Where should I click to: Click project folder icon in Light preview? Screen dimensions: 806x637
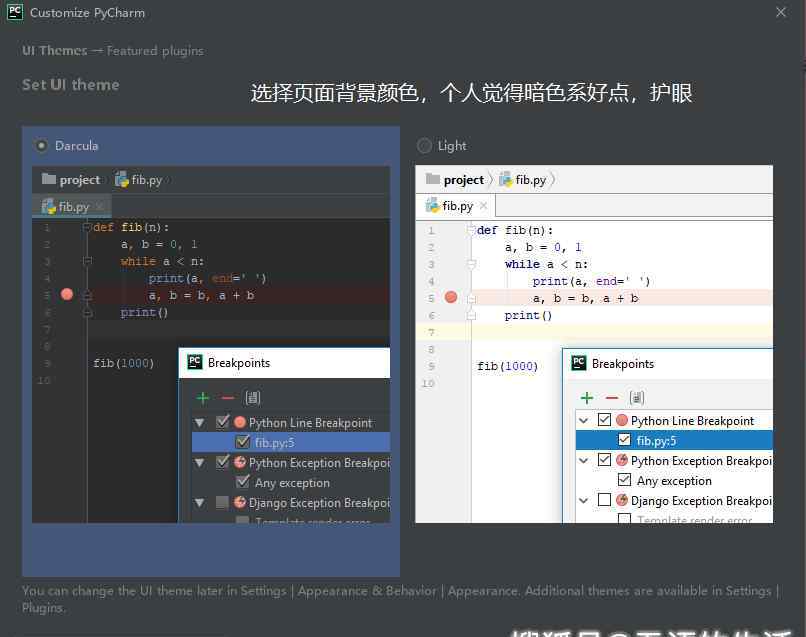pyautogui.click(x=433, y=180)
